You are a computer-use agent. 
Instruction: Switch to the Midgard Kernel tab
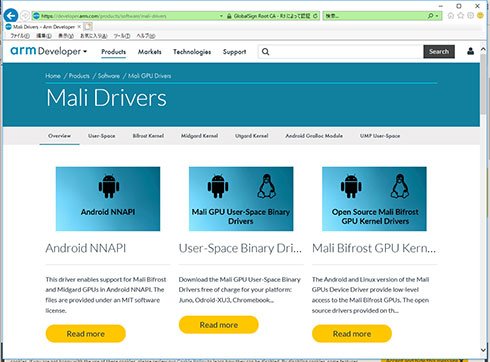[199, 136]
